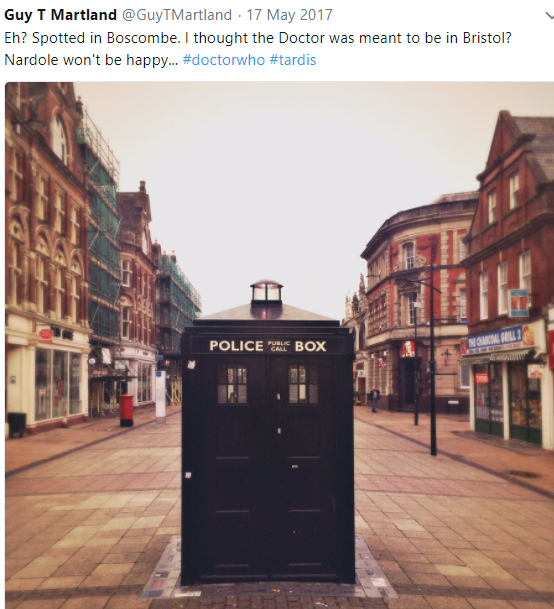Open the tweet options chevron menu
The width and height of the screenshot is (554, 609).
549,16
